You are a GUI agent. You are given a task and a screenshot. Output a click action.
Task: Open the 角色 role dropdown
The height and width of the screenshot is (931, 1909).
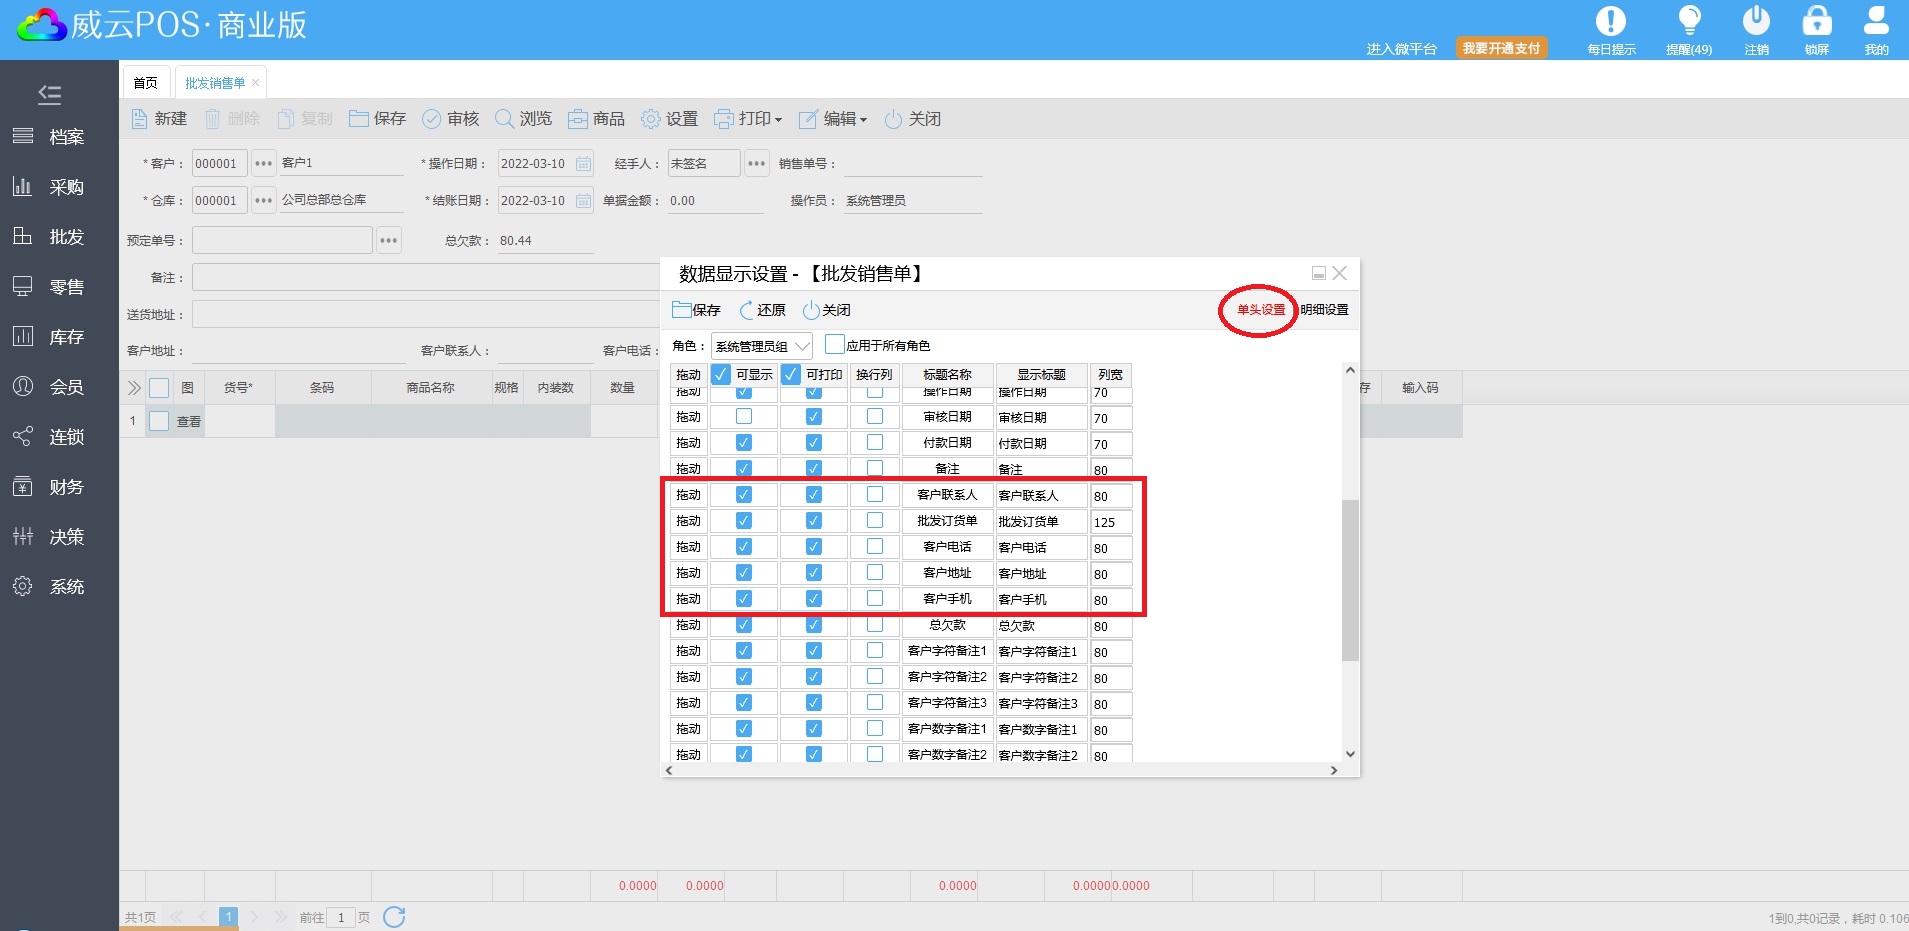761,346
